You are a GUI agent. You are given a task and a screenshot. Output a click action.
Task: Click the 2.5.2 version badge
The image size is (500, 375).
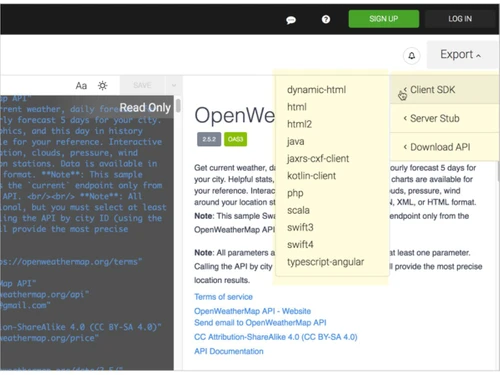(209, 139)
